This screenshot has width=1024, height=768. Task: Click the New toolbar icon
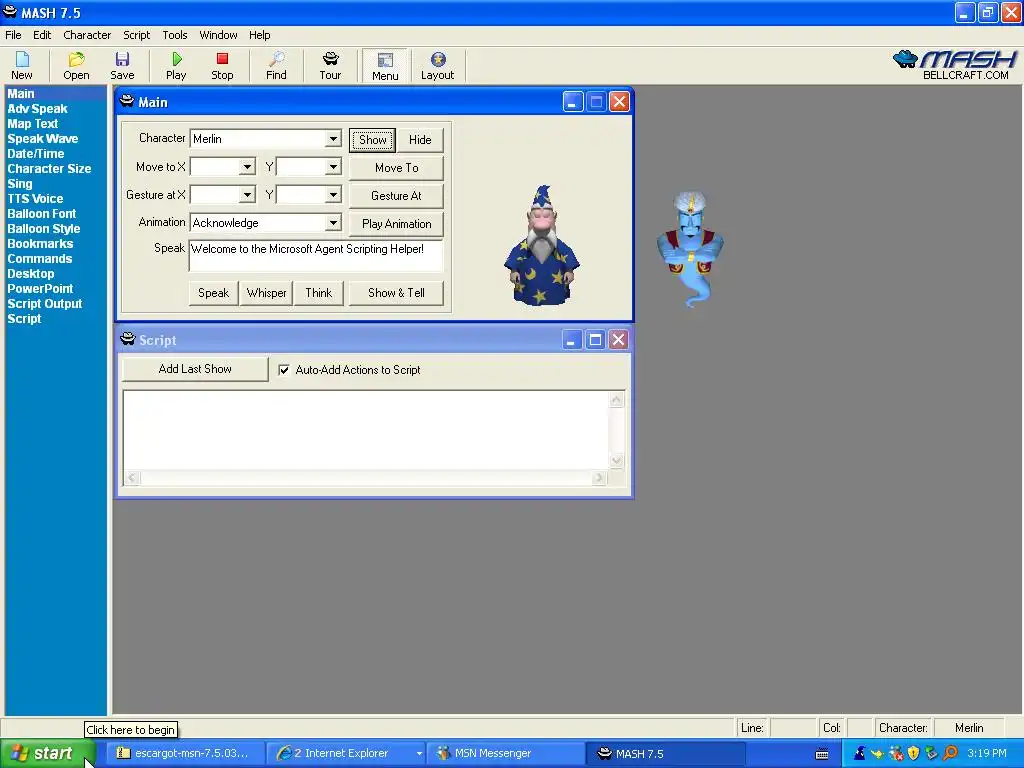click(x=22, y=66)
